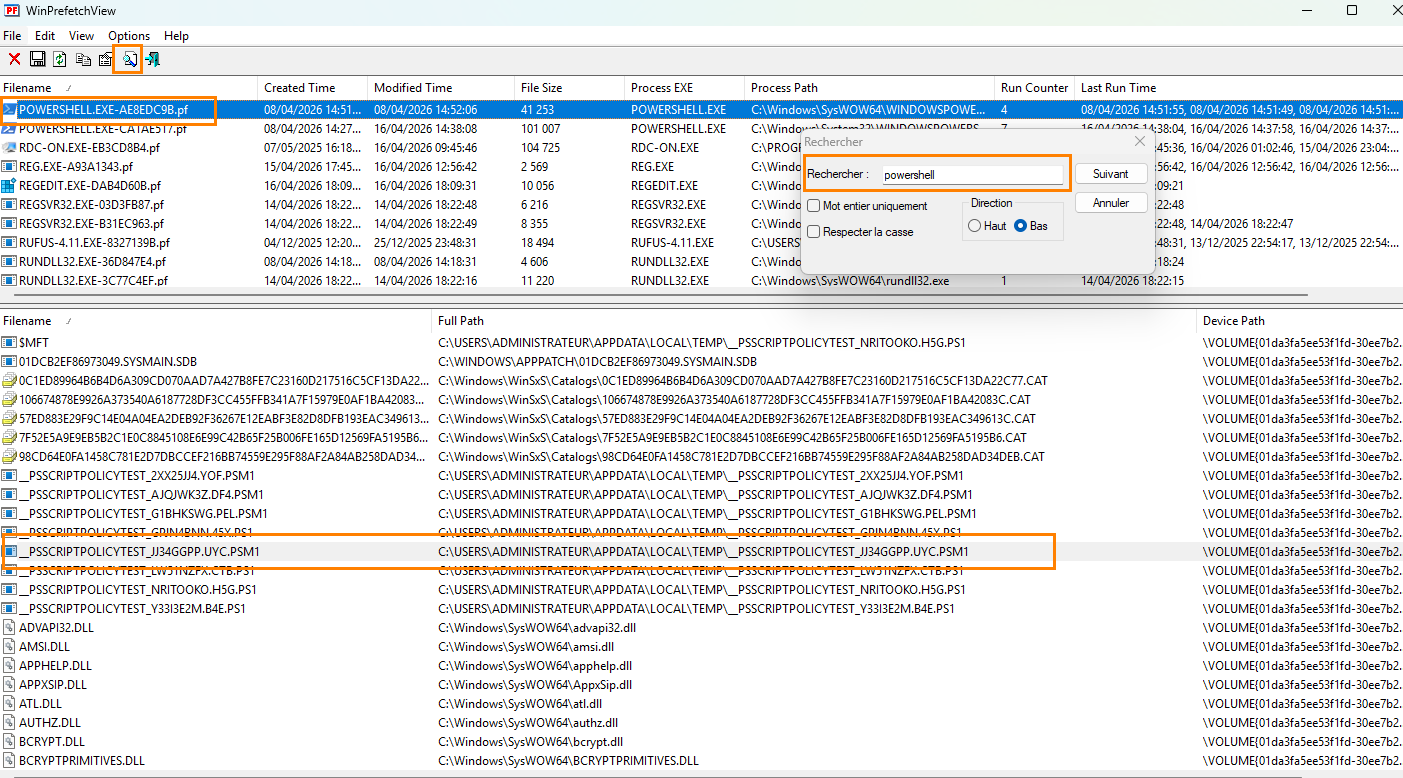
Task: Click the icon of the 01DCB2EF86973049.SYSMAIN.SDB row
Action: [9, 362]
